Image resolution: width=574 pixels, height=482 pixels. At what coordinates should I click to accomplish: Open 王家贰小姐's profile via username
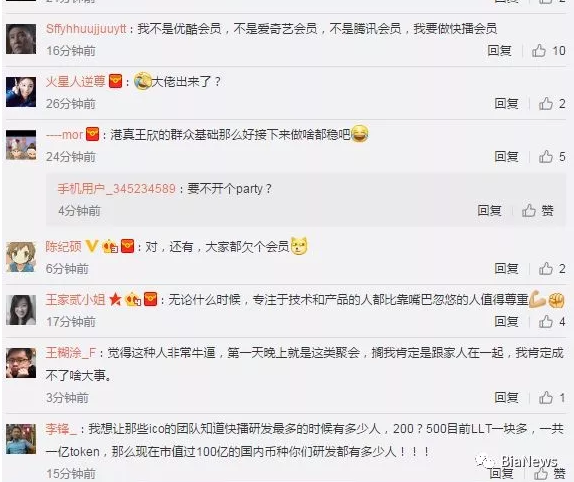click(x=75, y=300)
